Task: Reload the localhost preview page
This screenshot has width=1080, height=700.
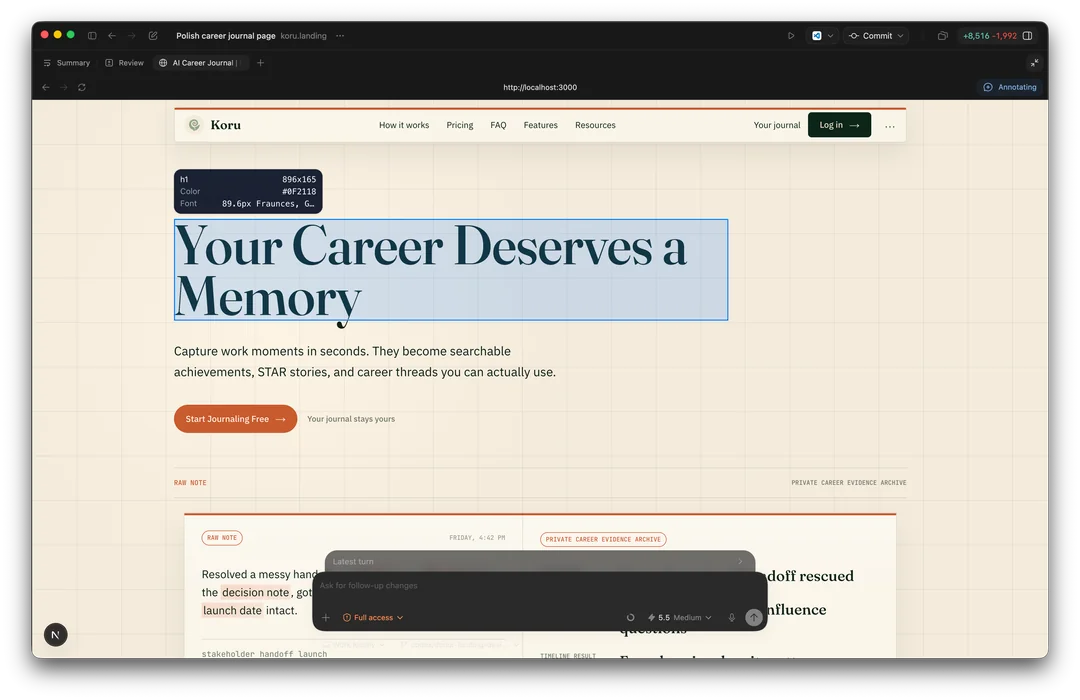Action: [x=82, y=88]
